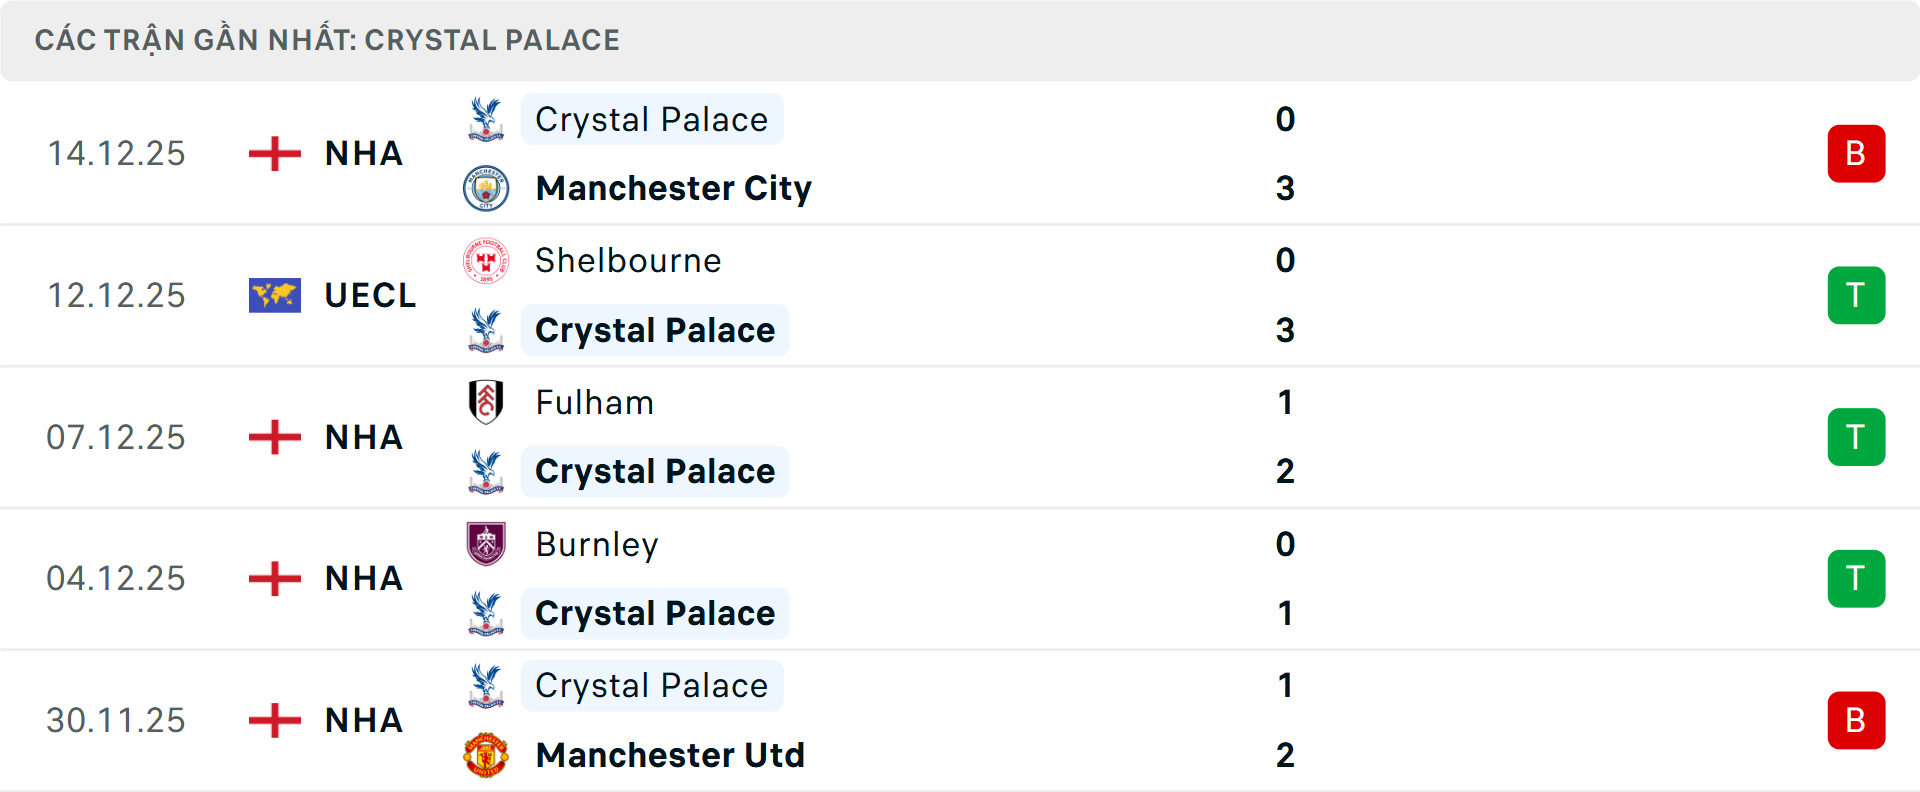Click the UECL competition flag icon
This screenshot has height=792, width=1920.
275,295
